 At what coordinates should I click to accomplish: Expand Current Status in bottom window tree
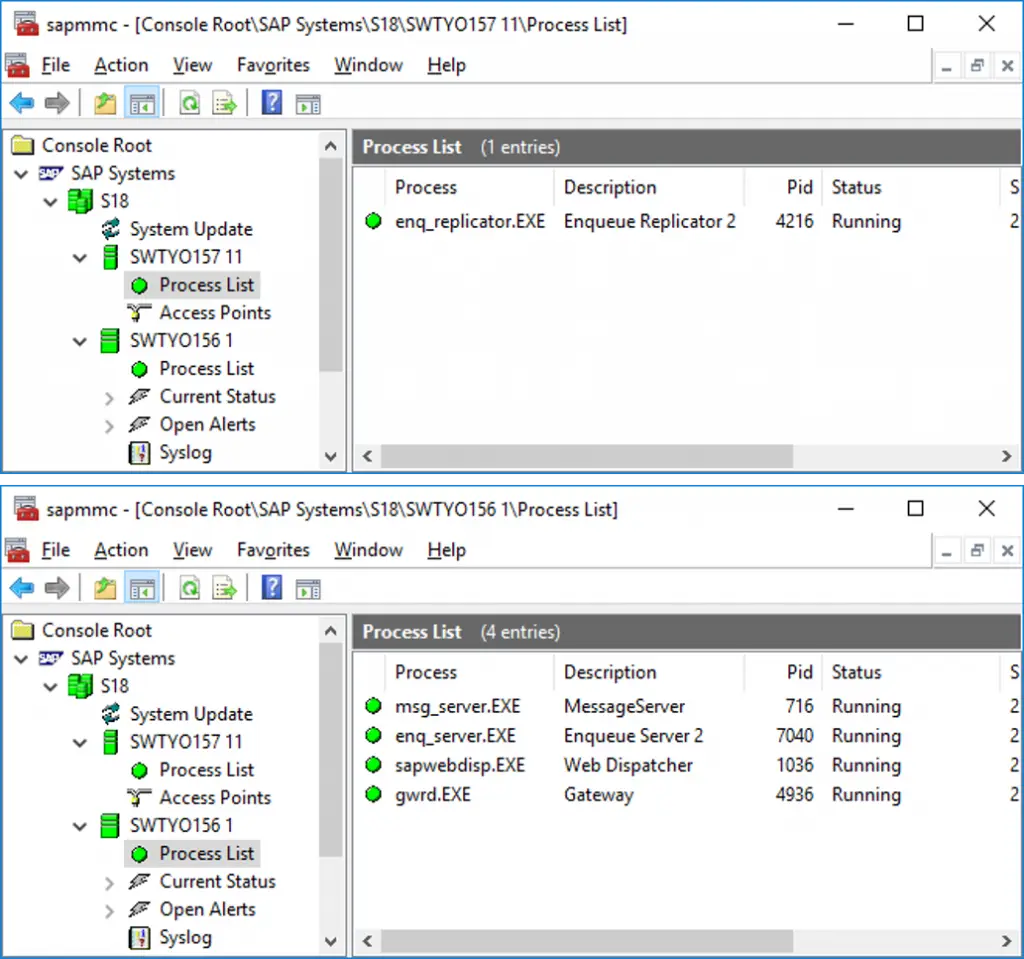coord(109,883)
